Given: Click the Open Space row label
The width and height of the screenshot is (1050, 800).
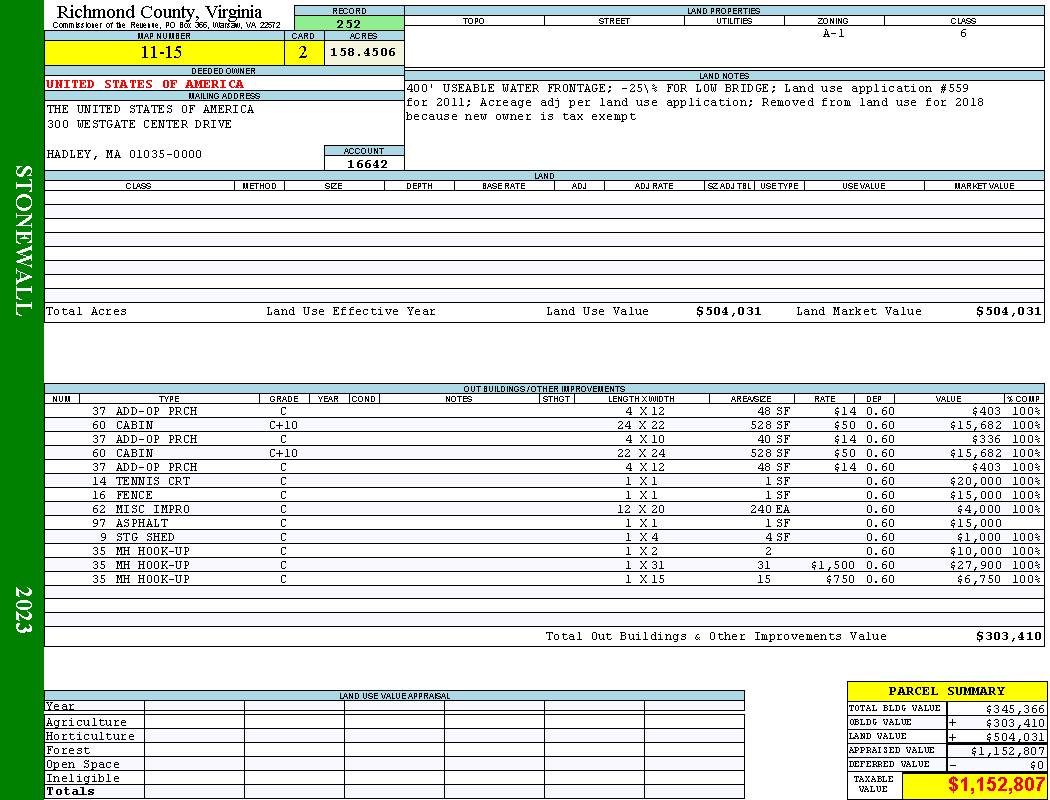Looking at the screenshot, I should coord(82,765).
